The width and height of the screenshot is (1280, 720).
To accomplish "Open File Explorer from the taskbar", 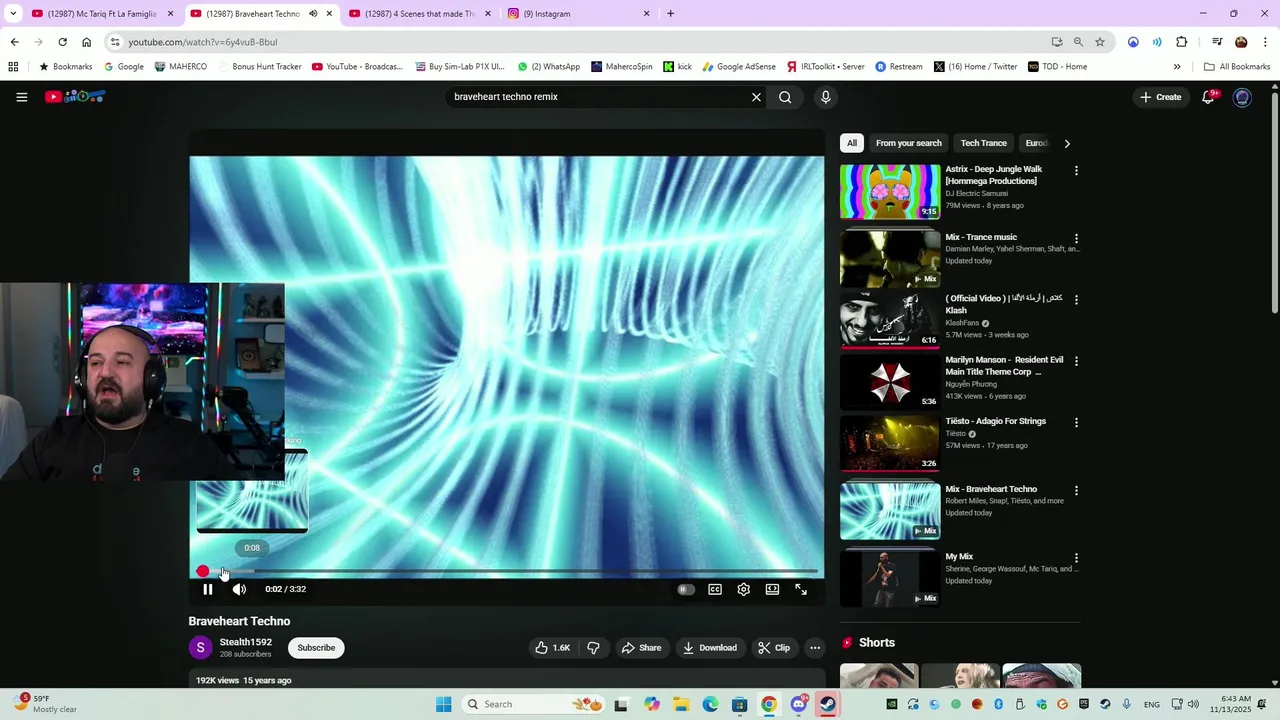I will pyautogui.click(x=681, y=704).
